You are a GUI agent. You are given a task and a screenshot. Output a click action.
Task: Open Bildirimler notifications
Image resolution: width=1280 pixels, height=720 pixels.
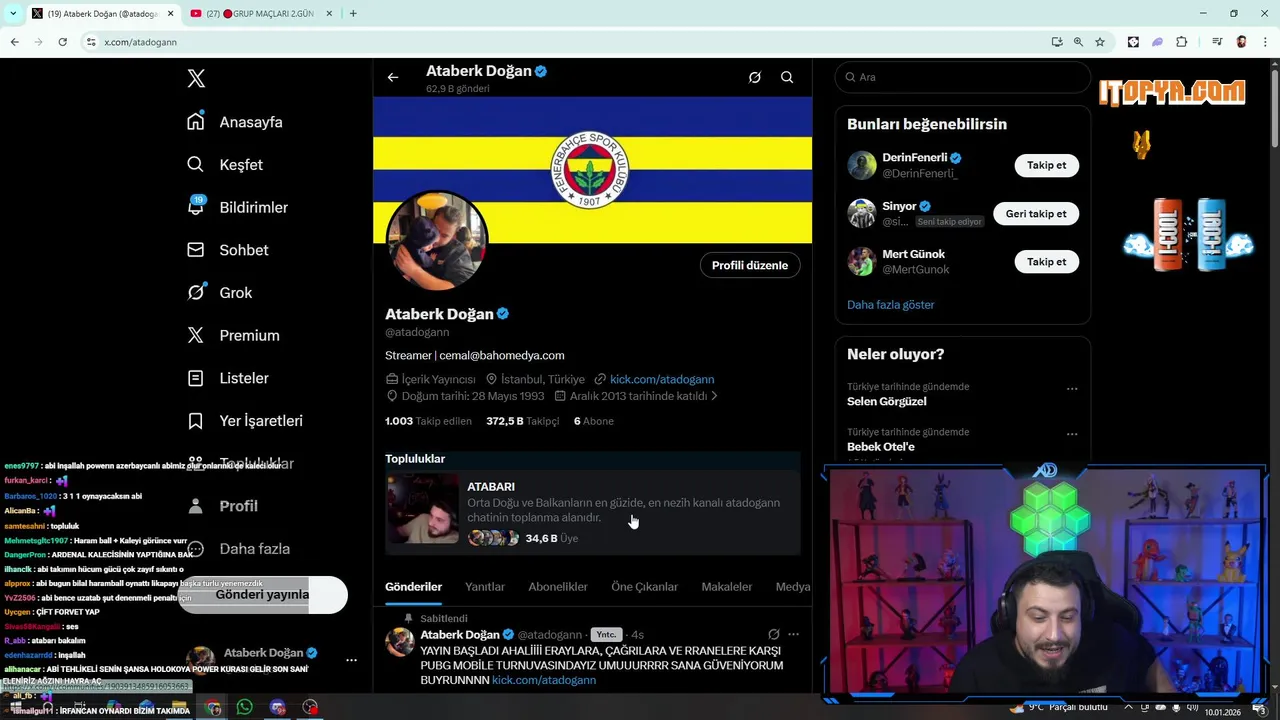point(237,207)
